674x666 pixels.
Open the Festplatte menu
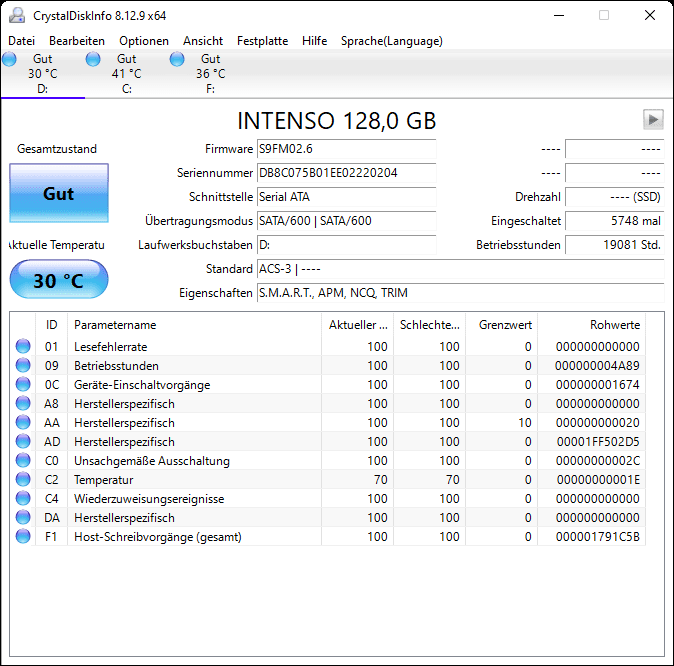click(263, 41)
